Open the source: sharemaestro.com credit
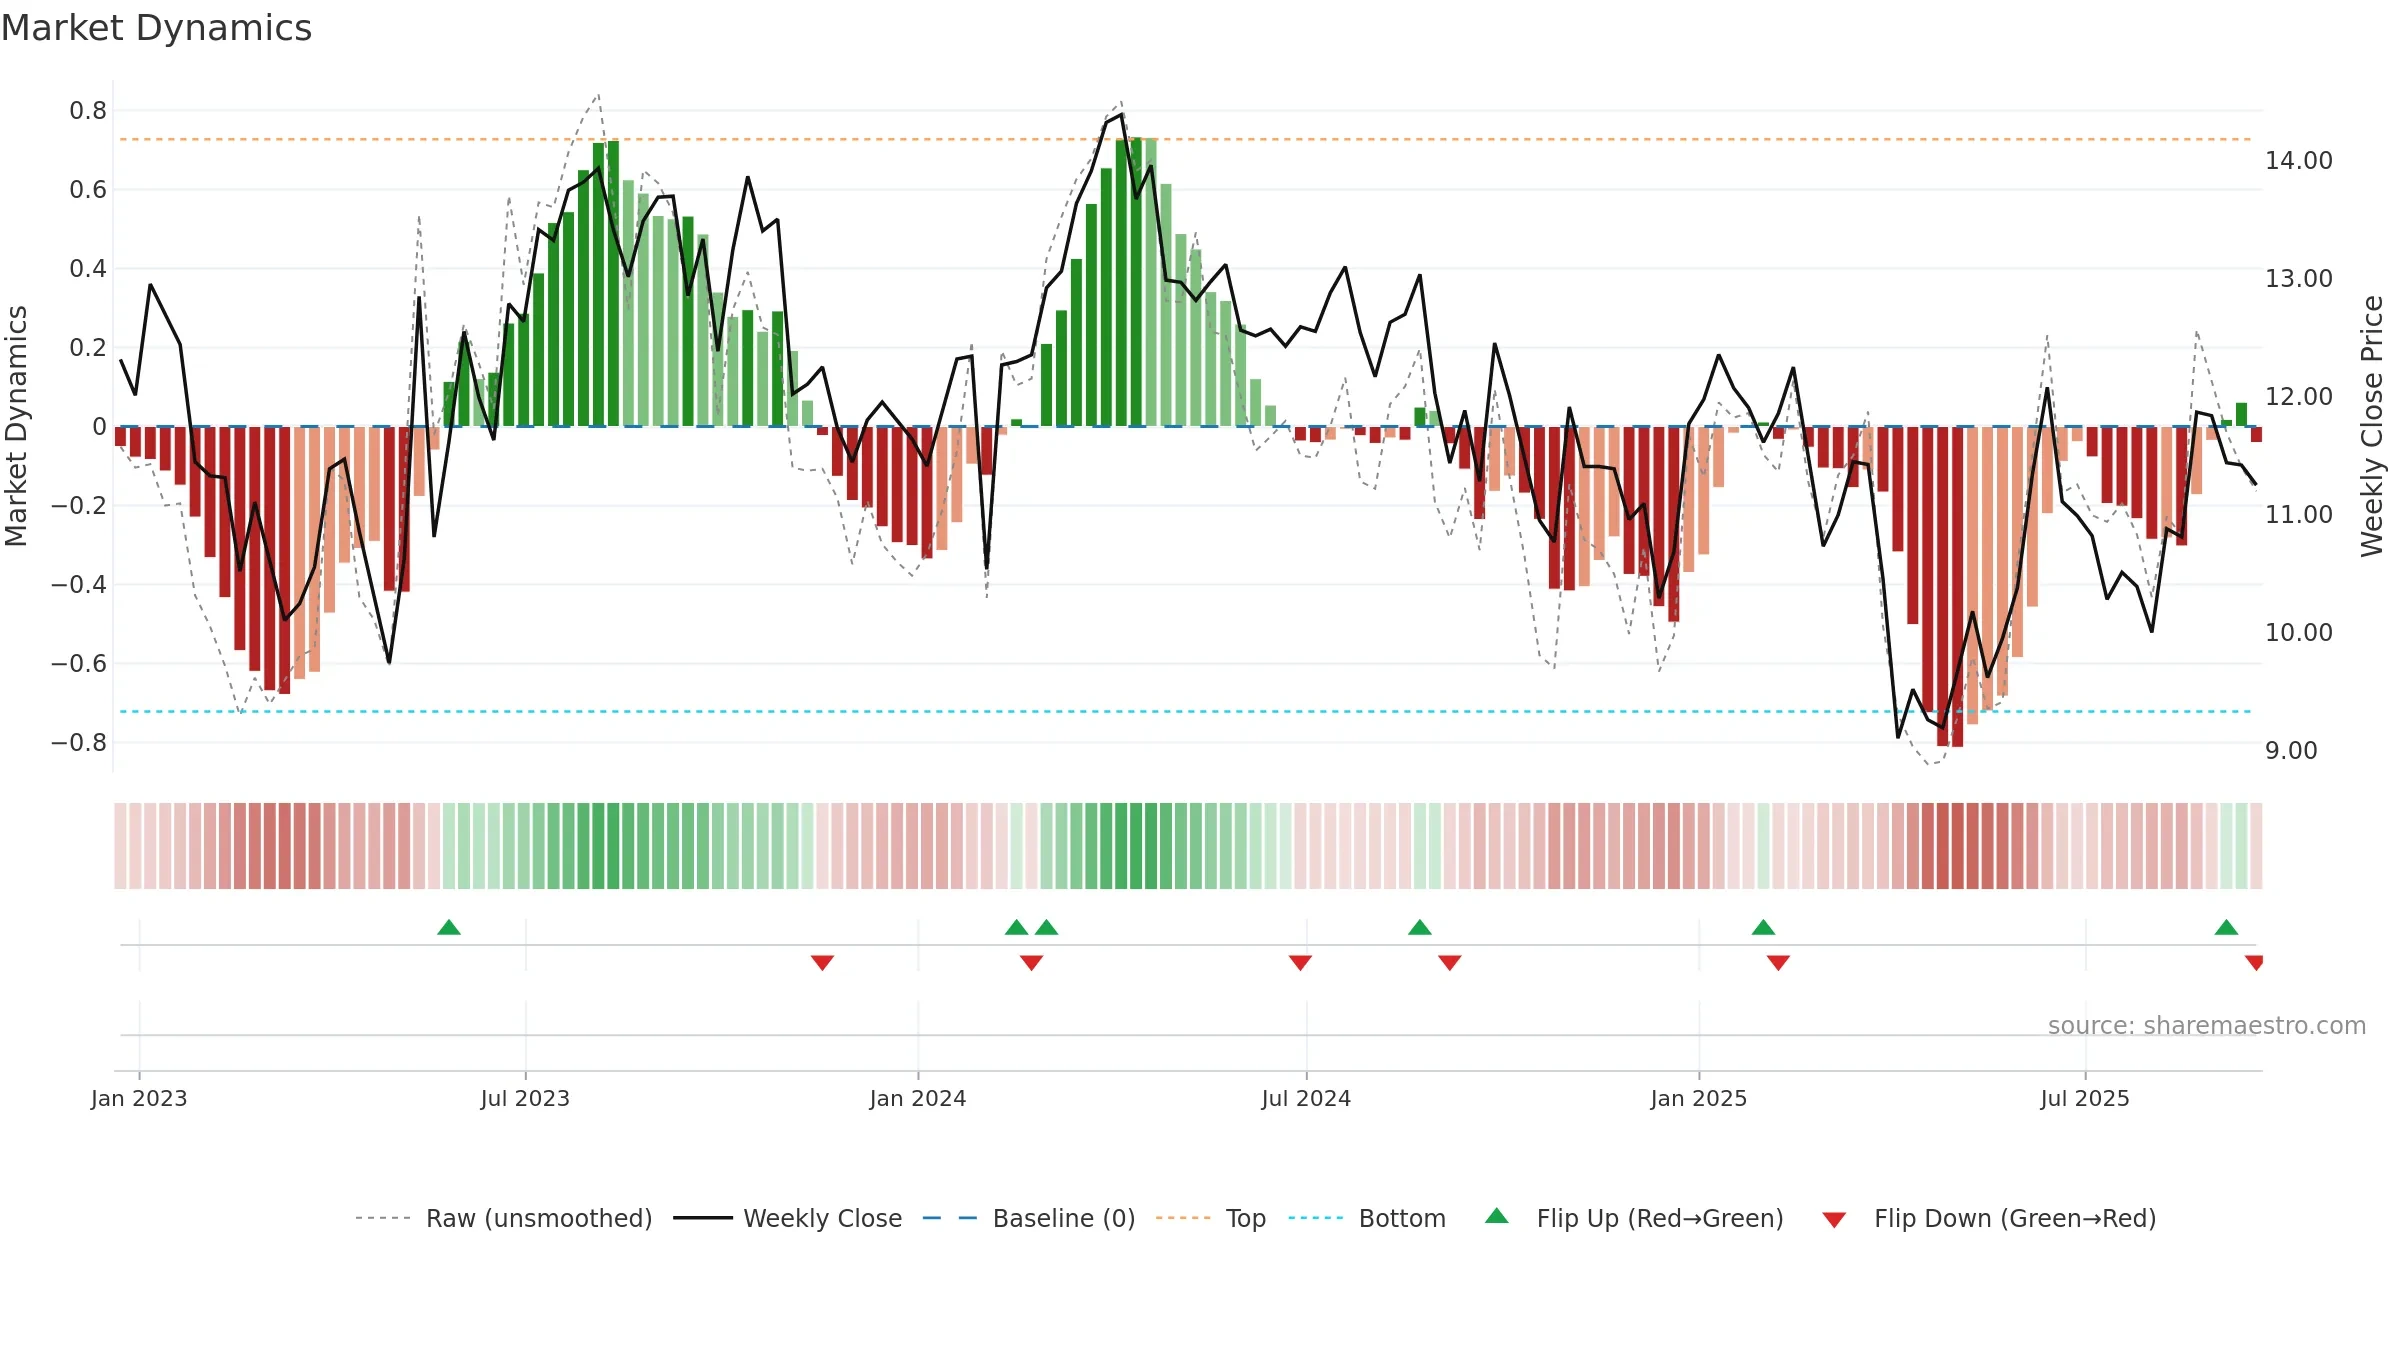Screen dimensions: 2400x1350 click(x=2207, y=1025)
